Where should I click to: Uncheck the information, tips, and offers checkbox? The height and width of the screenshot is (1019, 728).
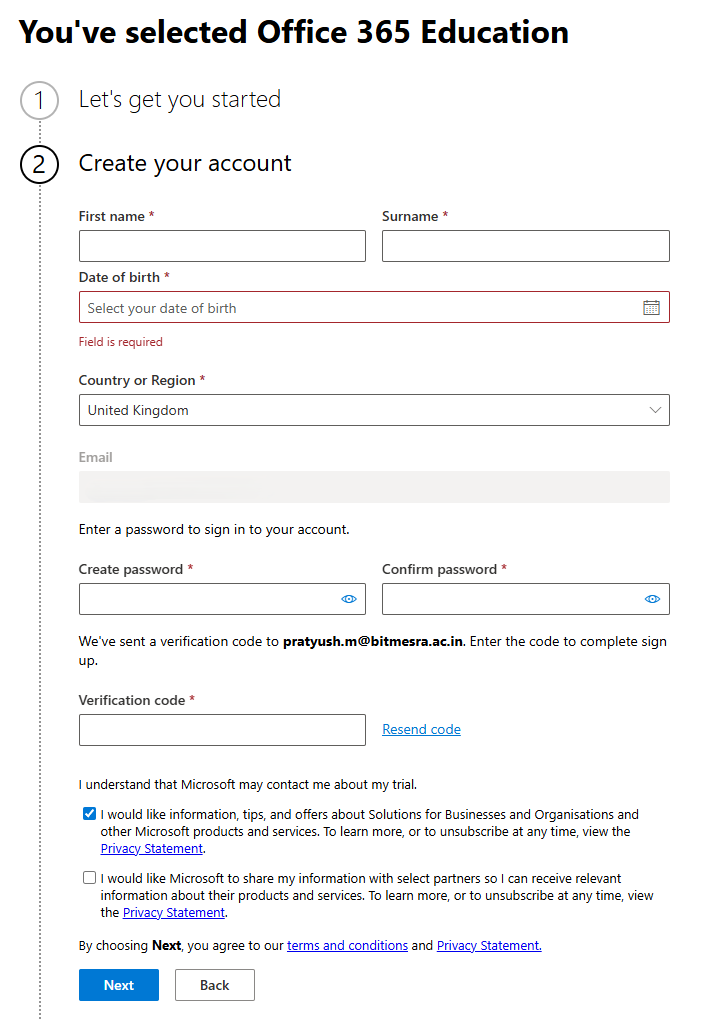click(x=90, y=814)
